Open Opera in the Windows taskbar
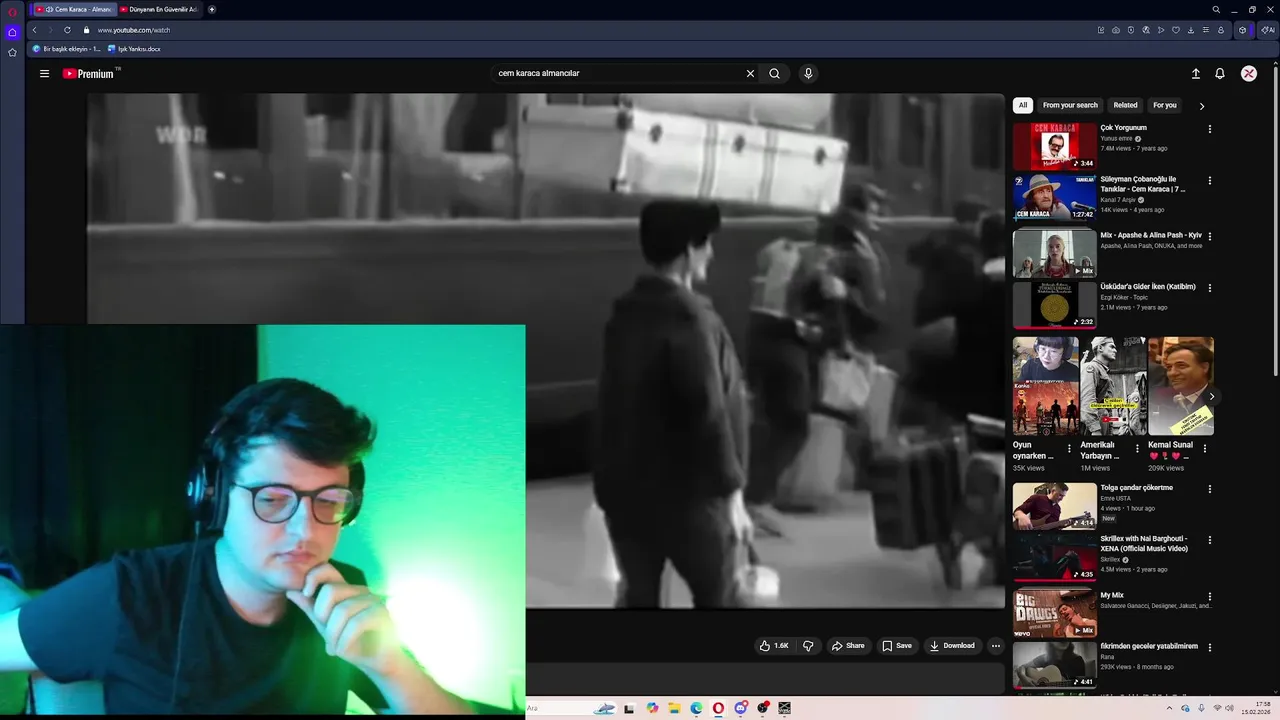1280x720 pixels. click(718, 708)
